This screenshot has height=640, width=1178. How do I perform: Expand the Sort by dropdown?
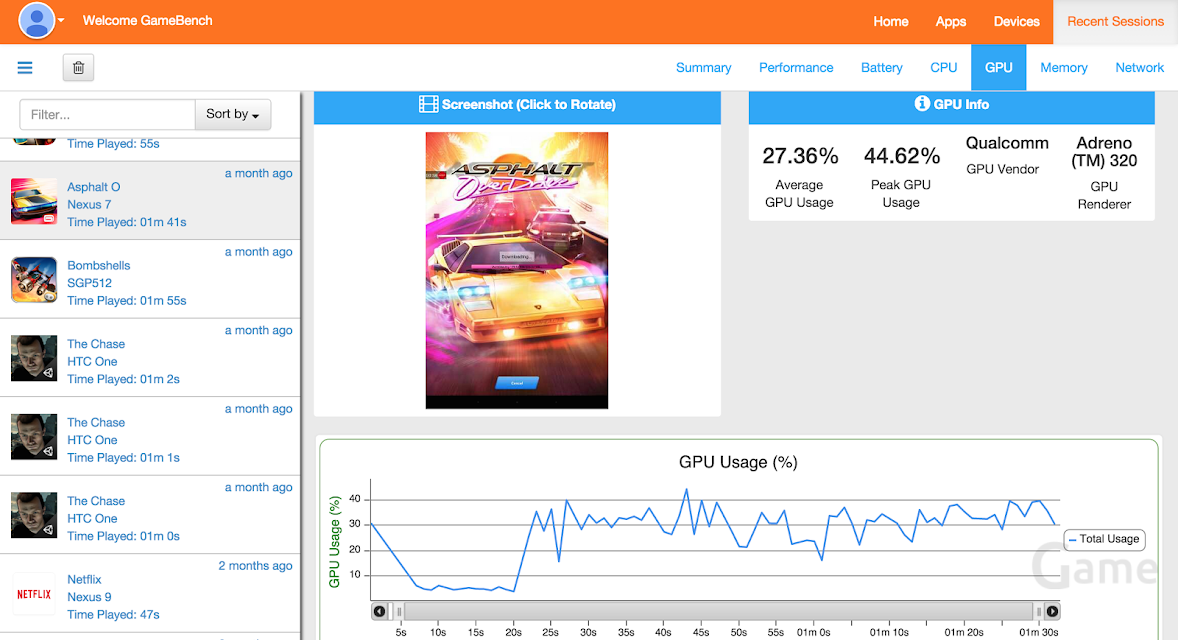pyautogui.click(x=232, y=115)
